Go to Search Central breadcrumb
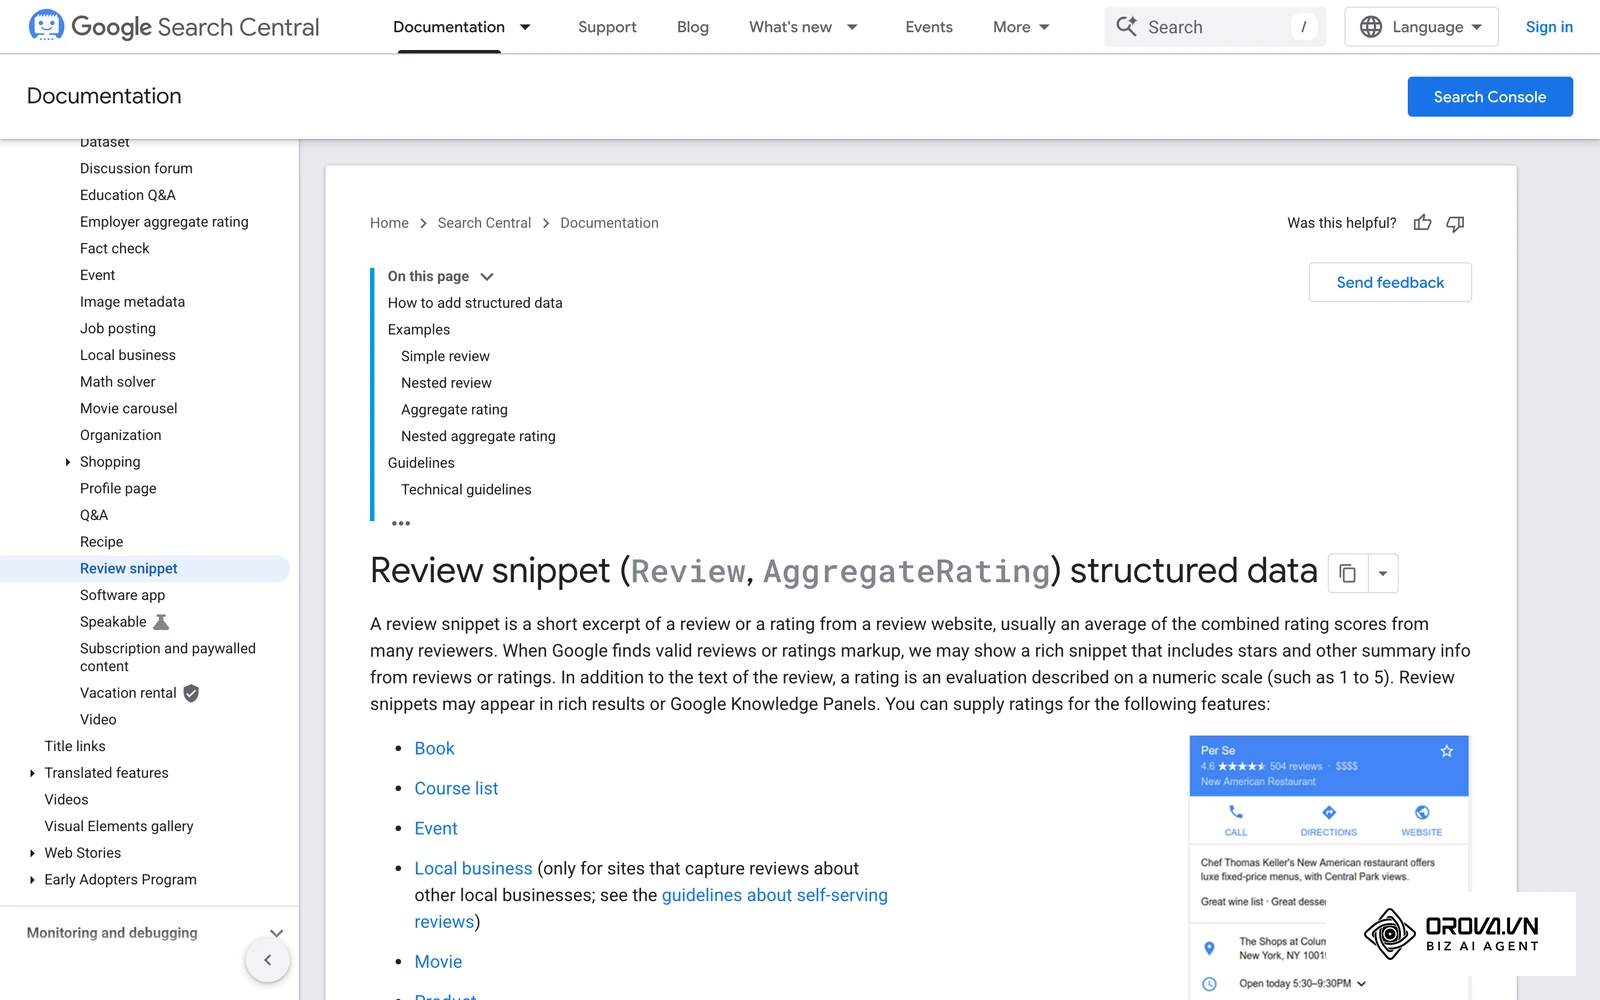This screenshot has width=1600, height=1000. pos(484,223)
